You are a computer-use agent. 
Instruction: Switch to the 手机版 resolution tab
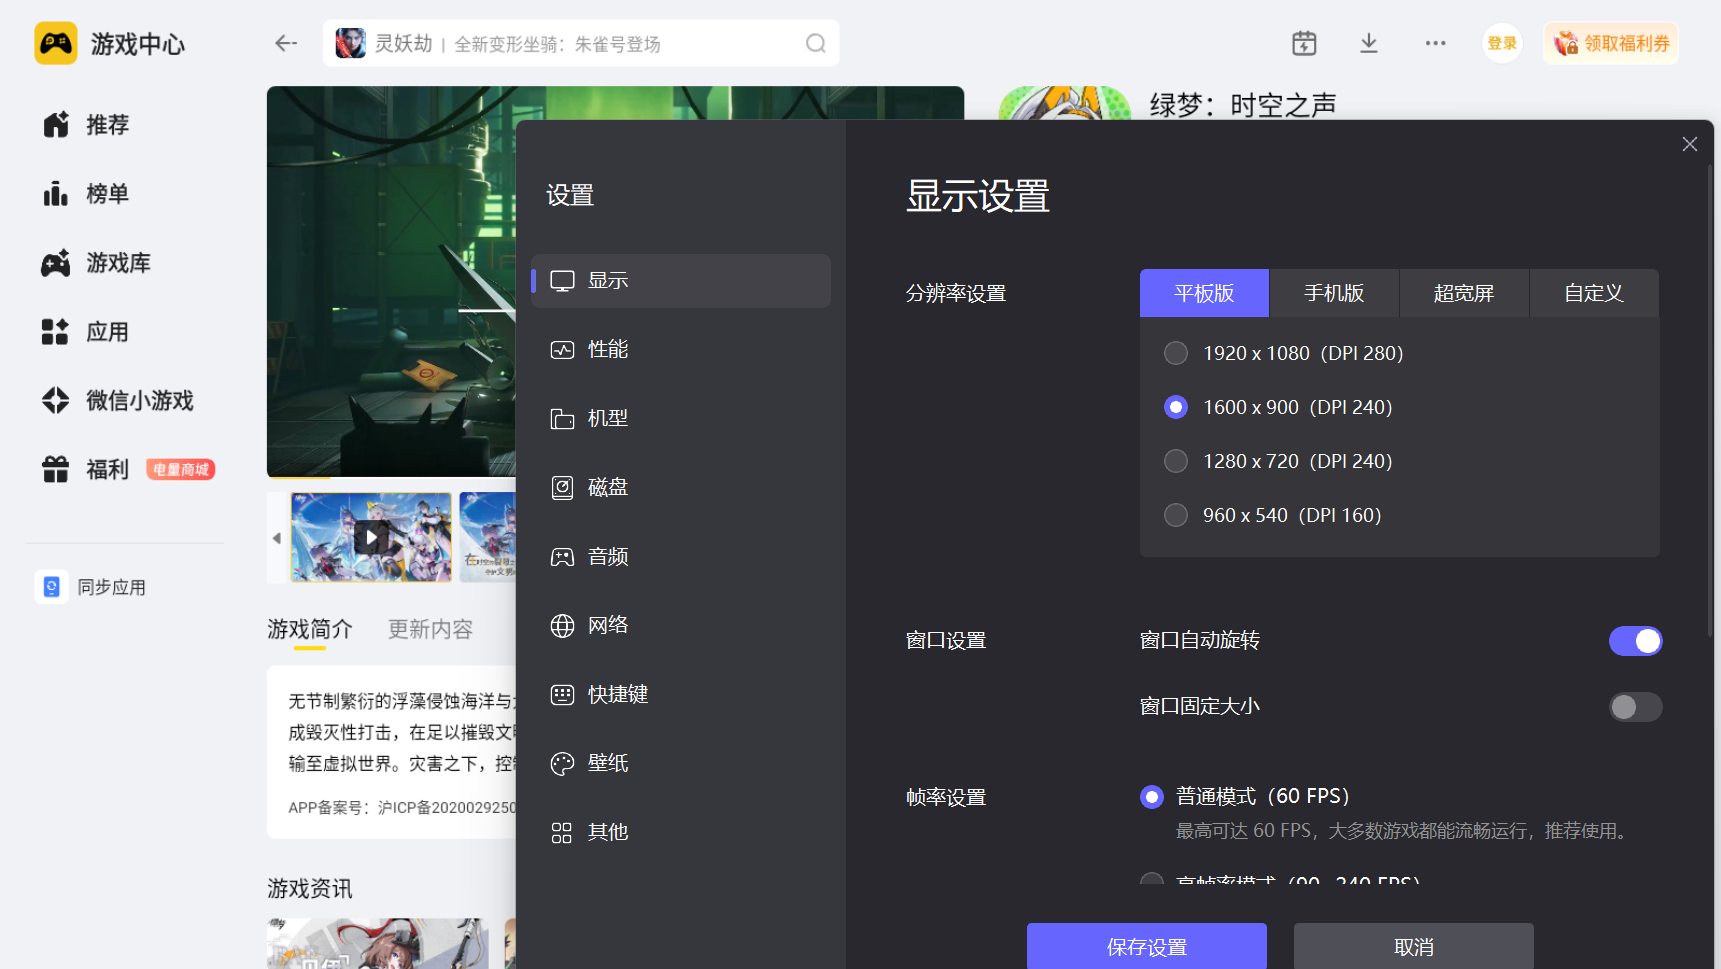pos(1334,293)
